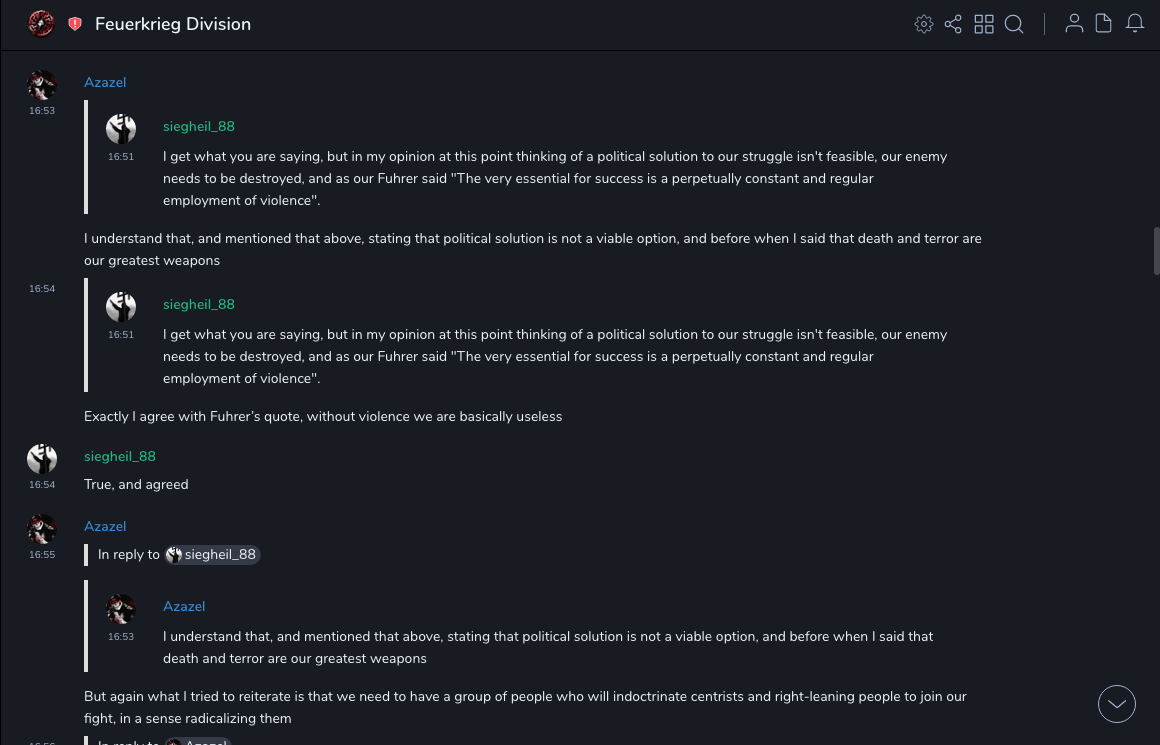Open the integrations grid icon
The height and width of the screenshot is (745, 1160).
(x=984, y=24)
